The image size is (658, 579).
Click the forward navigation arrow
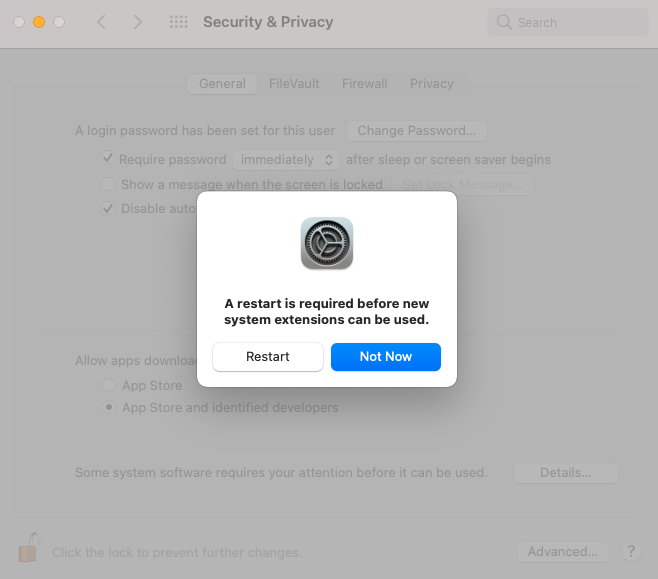[x=137, y=22]
